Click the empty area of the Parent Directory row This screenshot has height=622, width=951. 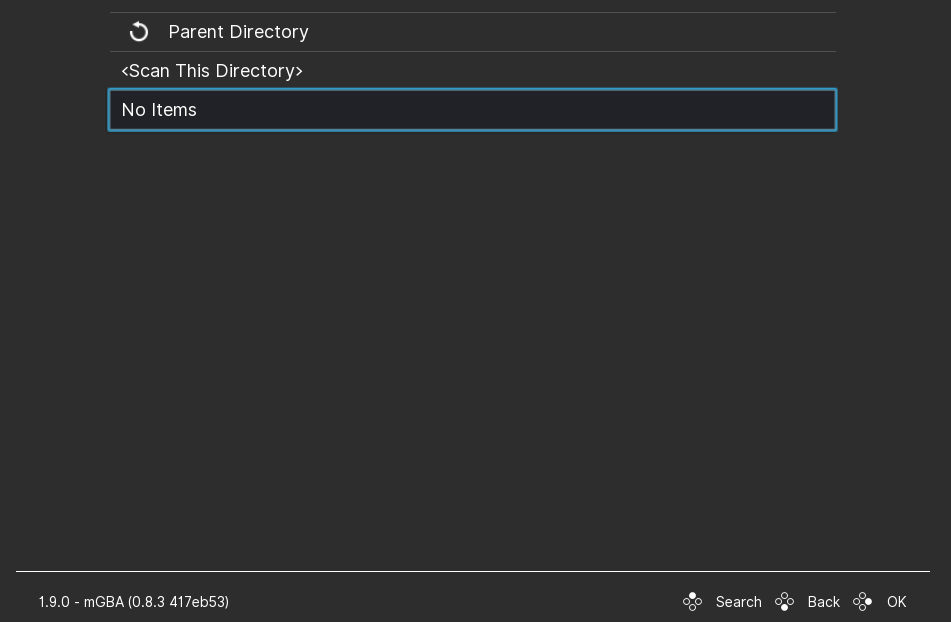[600, 32]
